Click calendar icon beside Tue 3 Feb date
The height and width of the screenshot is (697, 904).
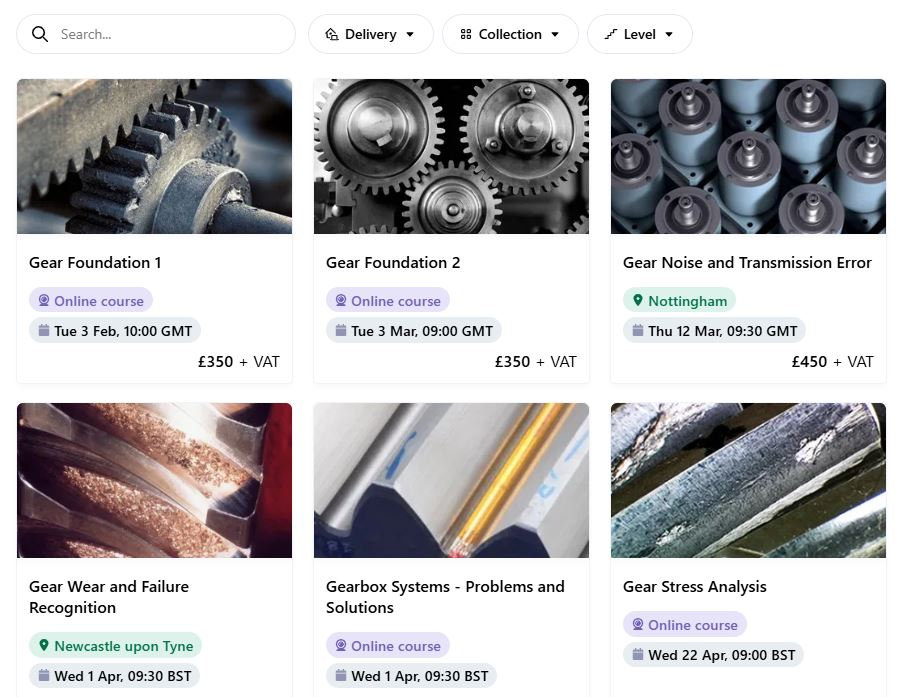point(44,330)
